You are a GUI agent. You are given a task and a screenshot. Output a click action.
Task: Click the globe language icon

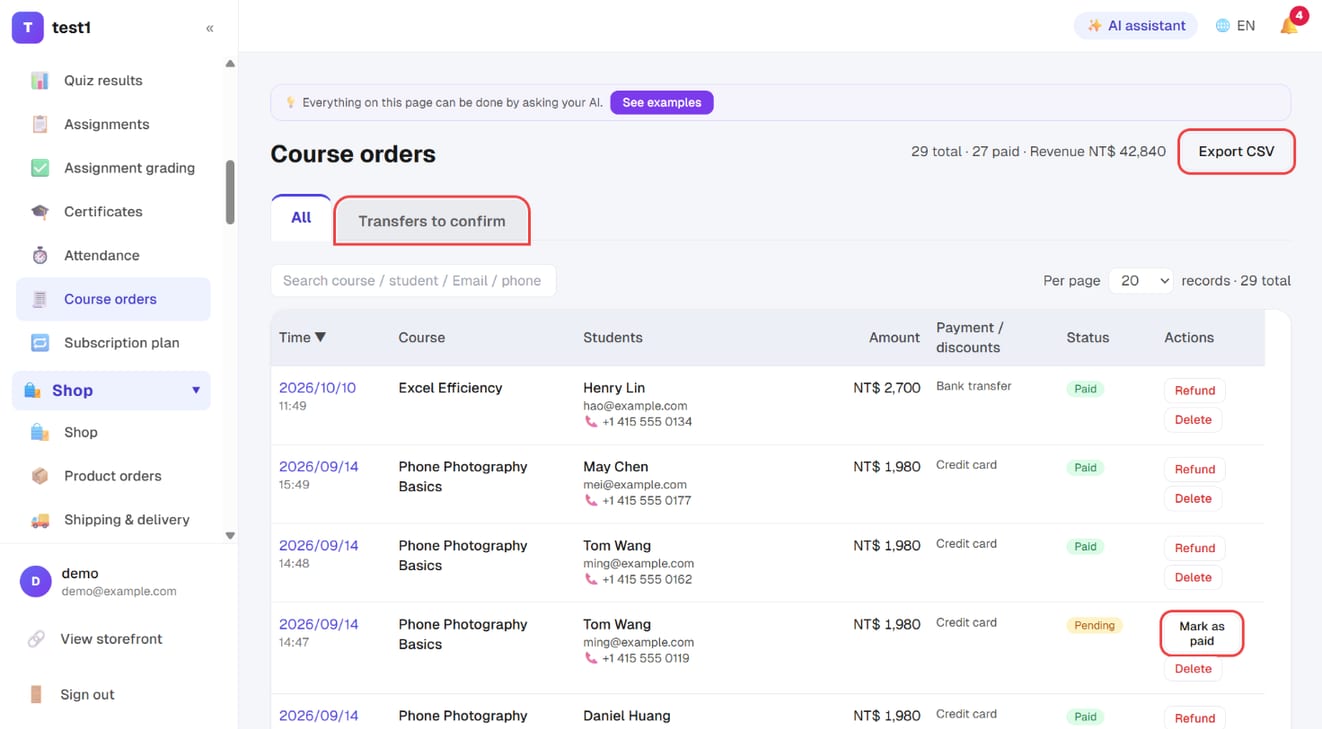pyautogui.click(x=1222, y=26)
